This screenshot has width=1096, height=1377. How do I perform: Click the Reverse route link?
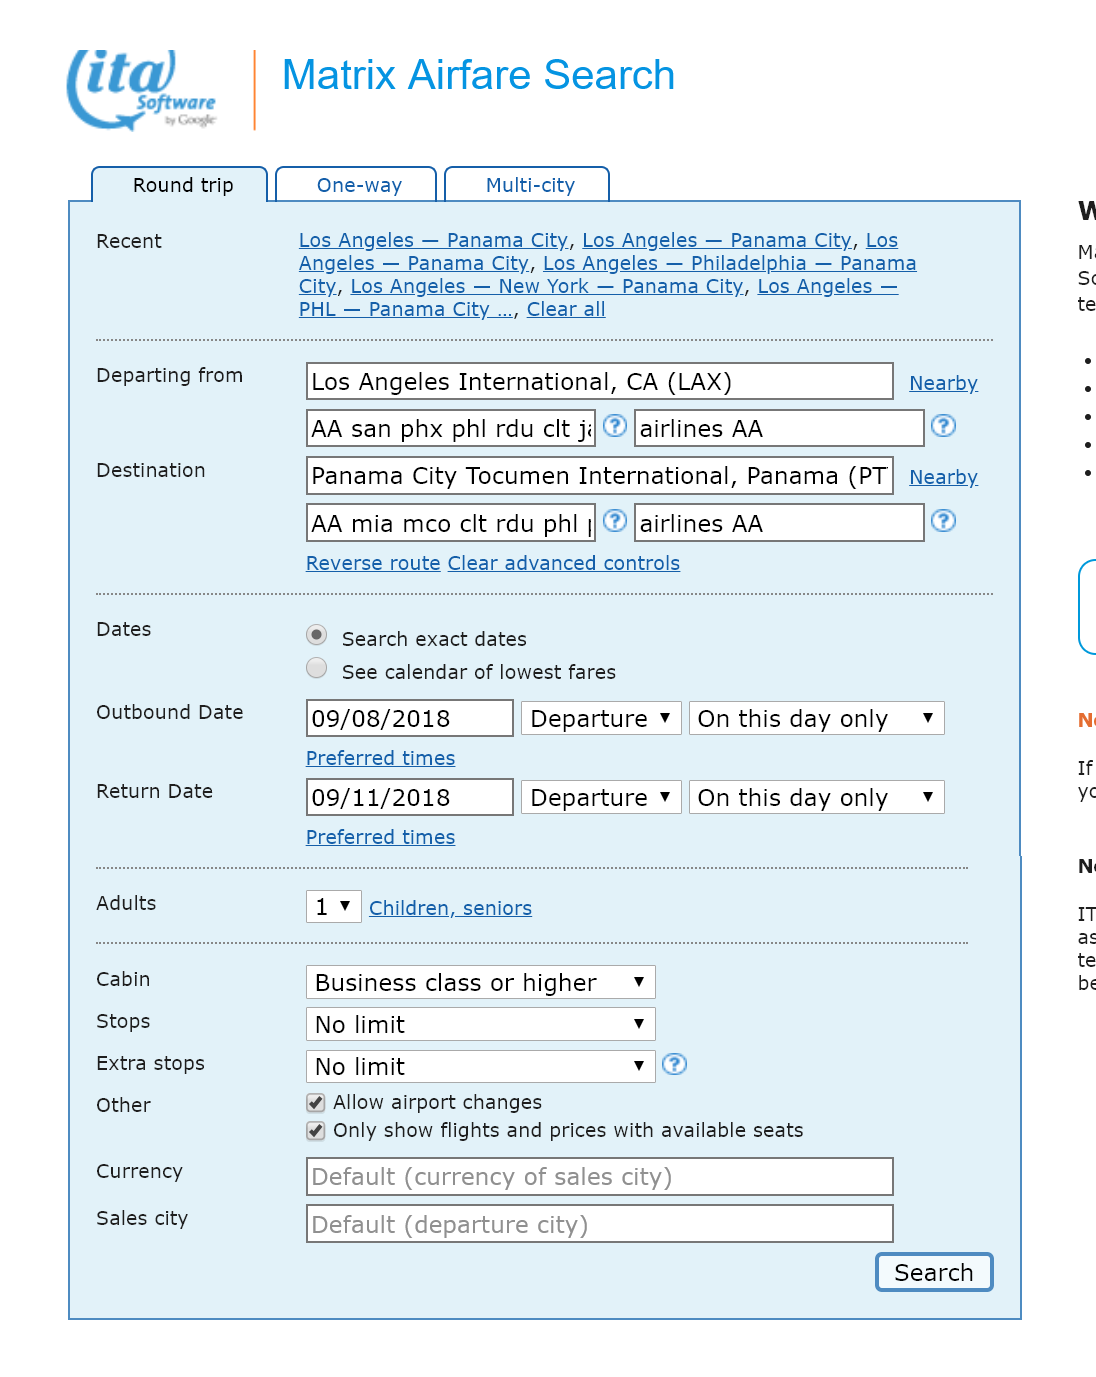[x=373, y=563]
